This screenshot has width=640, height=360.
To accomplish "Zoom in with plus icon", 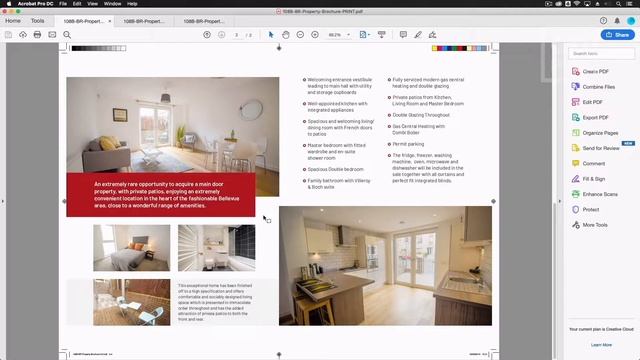I will [x=315, y=35].
